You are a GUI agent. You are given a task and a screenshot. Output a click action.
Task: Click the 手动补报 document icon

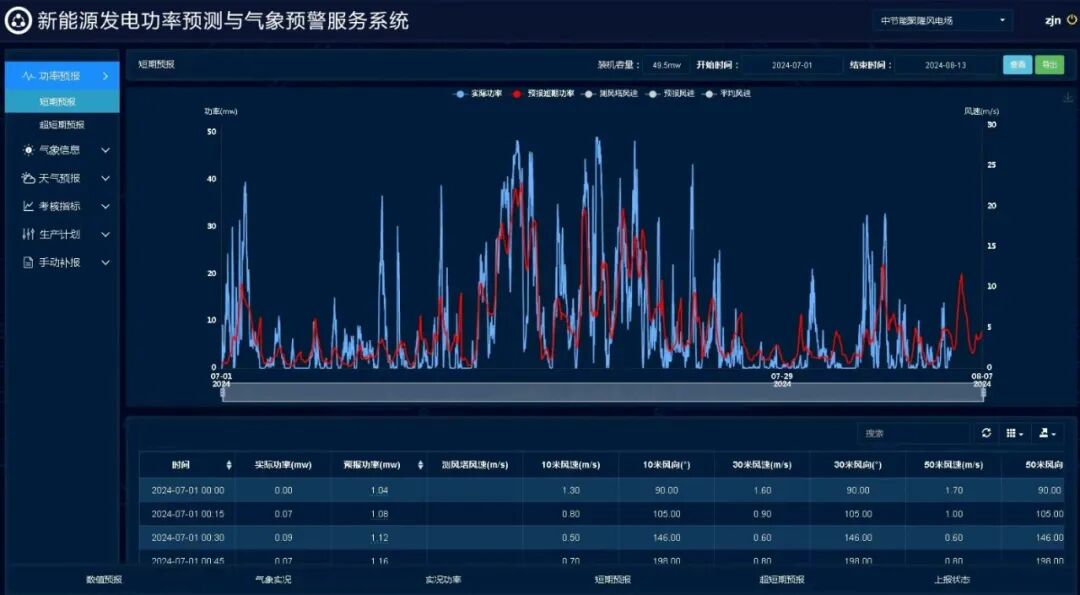coord(27,262)
